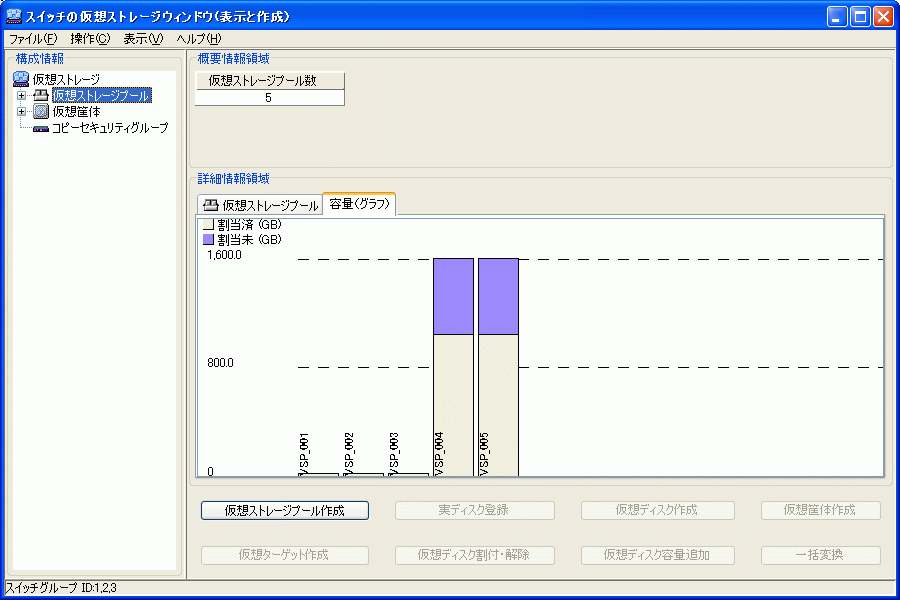Click the VSP_001 bar in the graph
This screenshot has width=900, height=600.
pyautogui.click(x=319, y=474)
